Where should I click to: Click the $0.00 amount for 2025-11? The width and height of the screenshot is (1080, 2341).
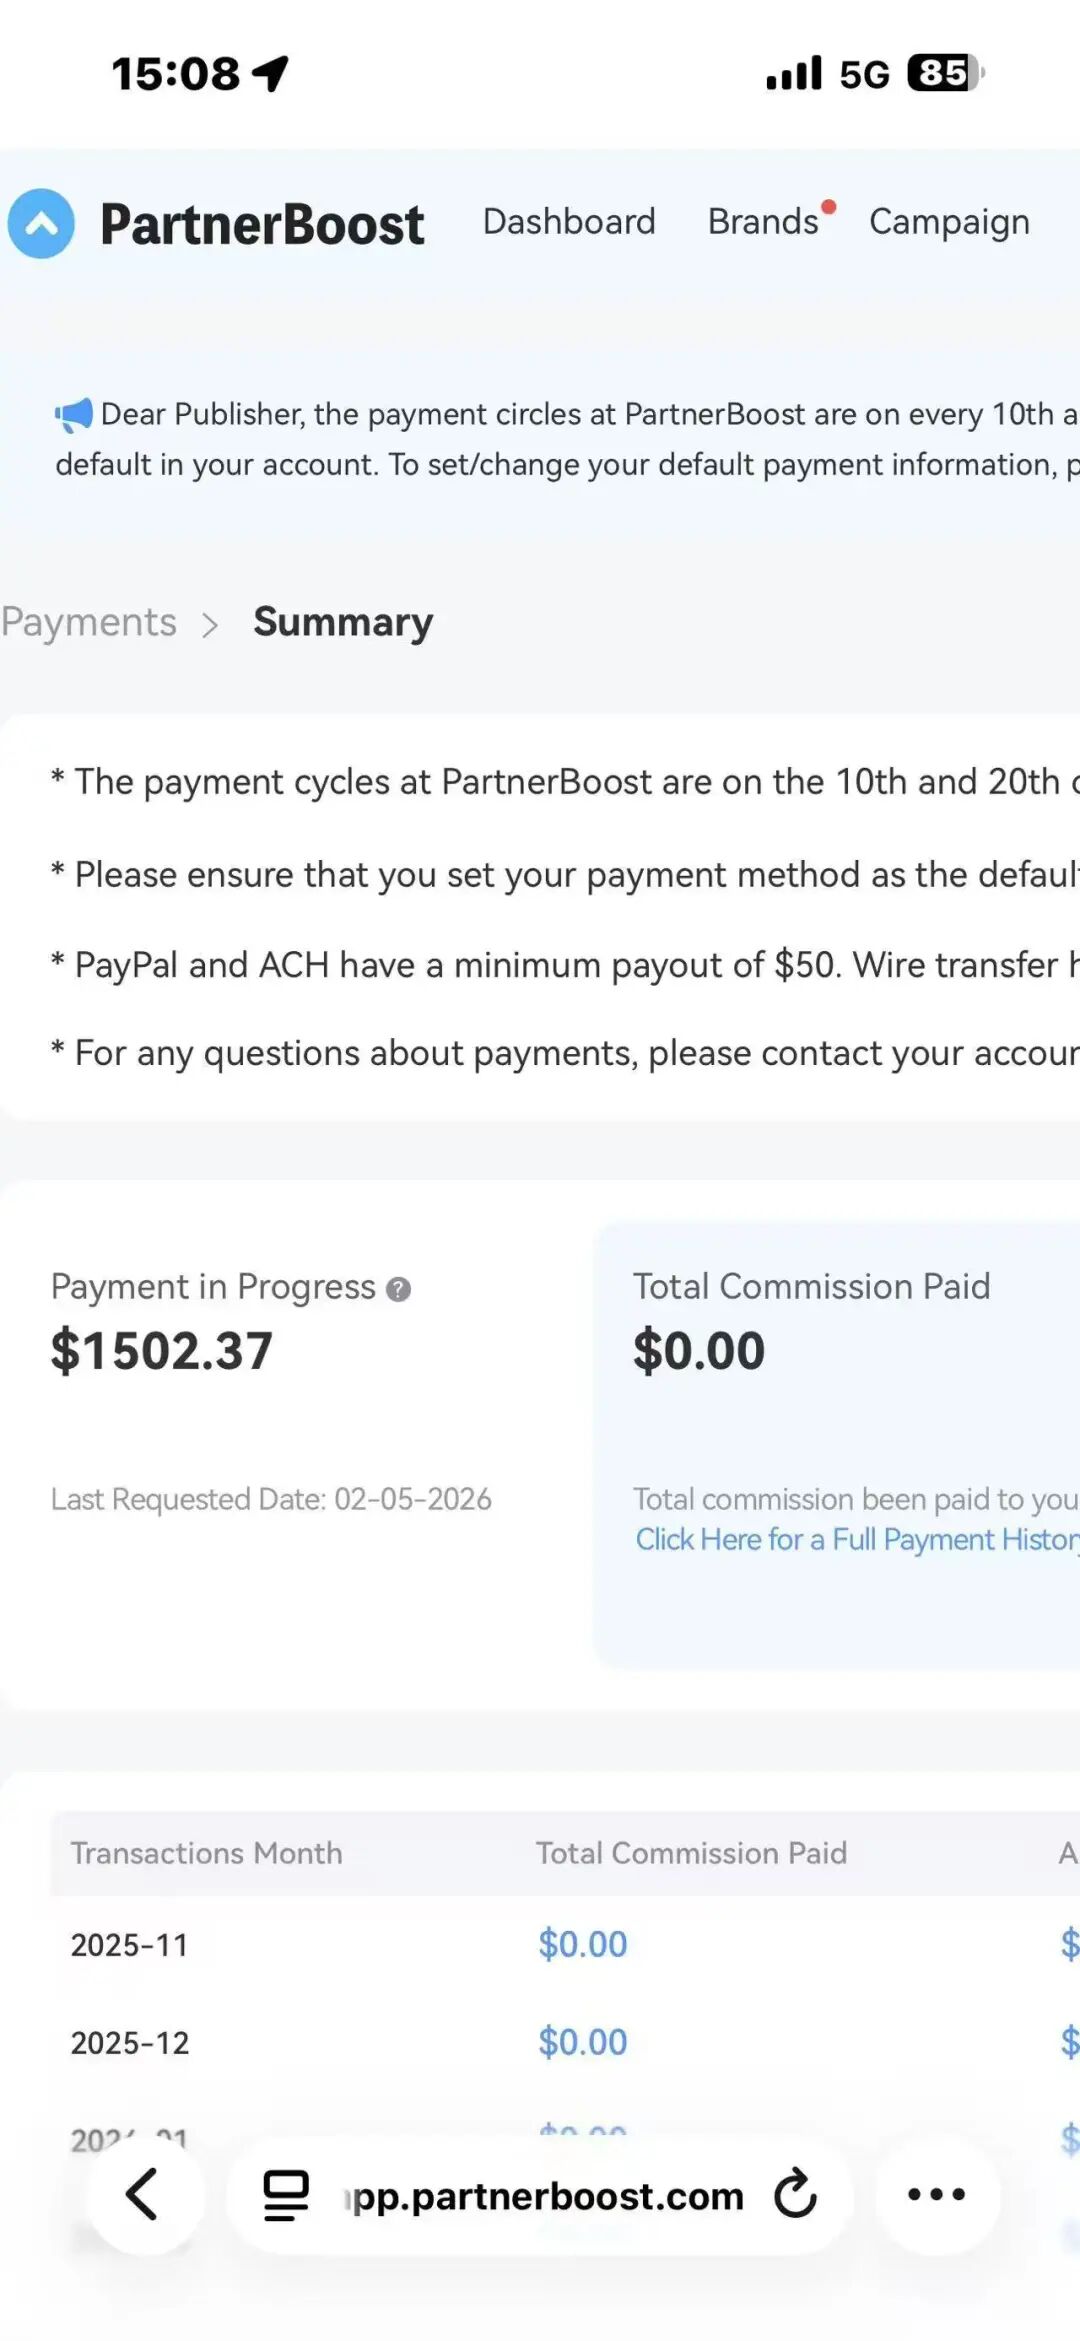coord(582,1944)
